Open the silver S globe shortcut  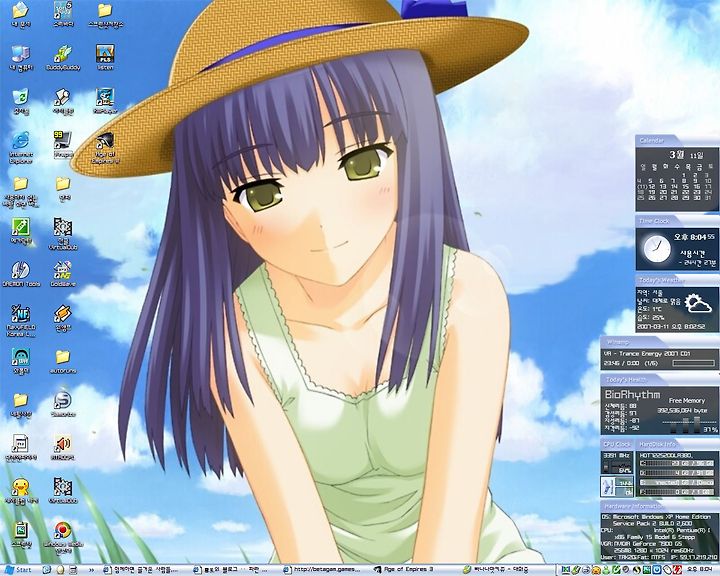click(63, 403)
